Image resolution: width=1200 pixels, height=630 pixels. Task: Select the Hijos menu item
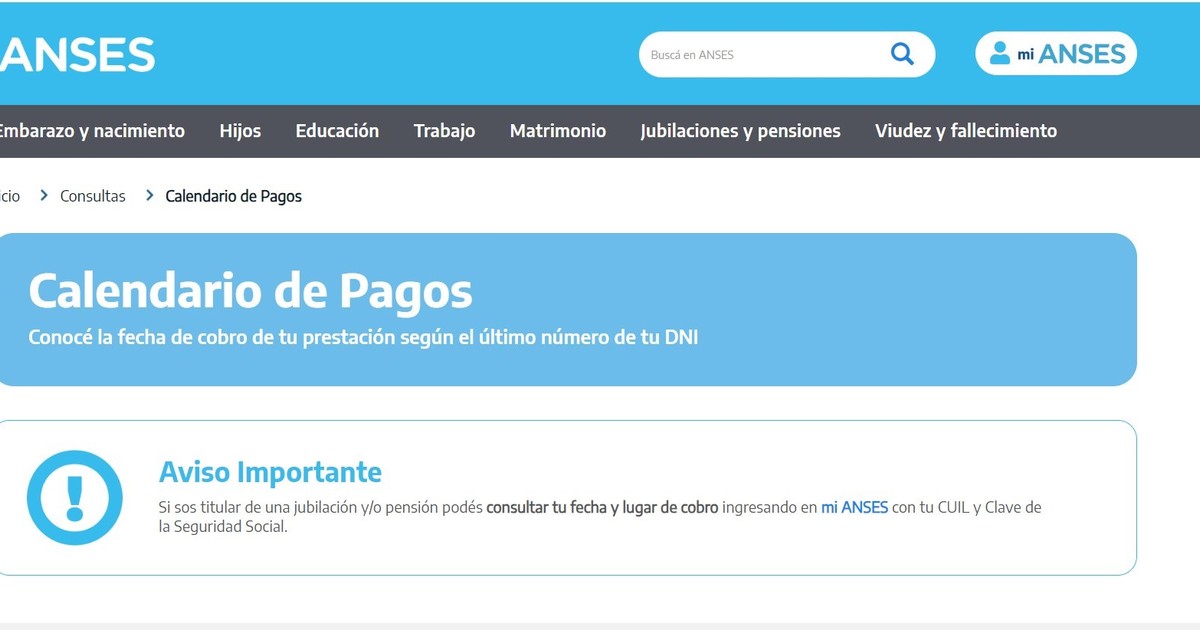[240, 131]
